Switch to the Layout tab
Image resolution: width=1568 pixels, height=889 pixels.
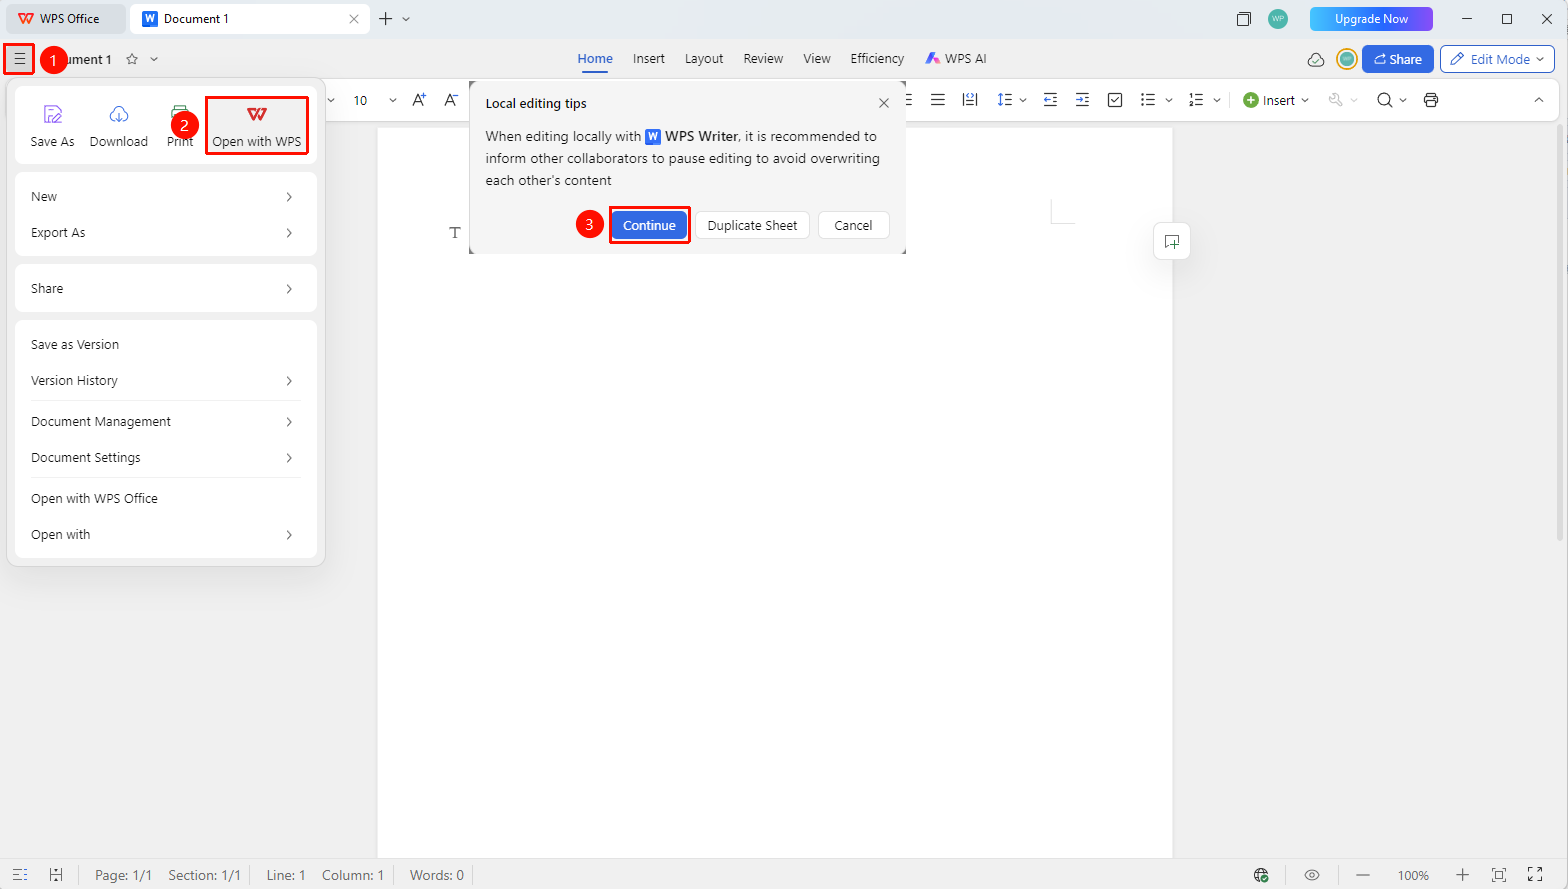704,59
